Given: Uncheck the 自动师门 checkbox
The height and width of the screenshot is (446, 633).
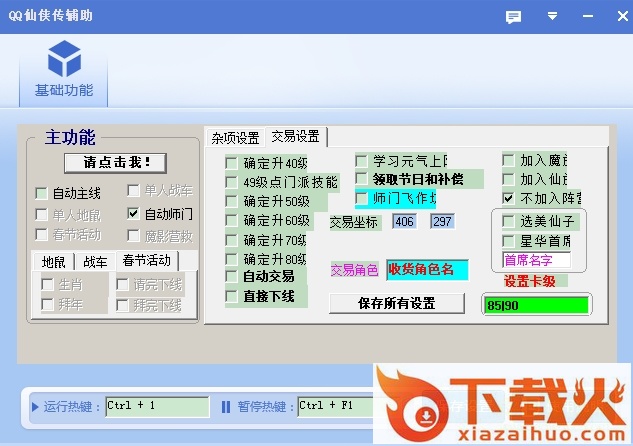Looking at the screenshot, I should (133, 213).
